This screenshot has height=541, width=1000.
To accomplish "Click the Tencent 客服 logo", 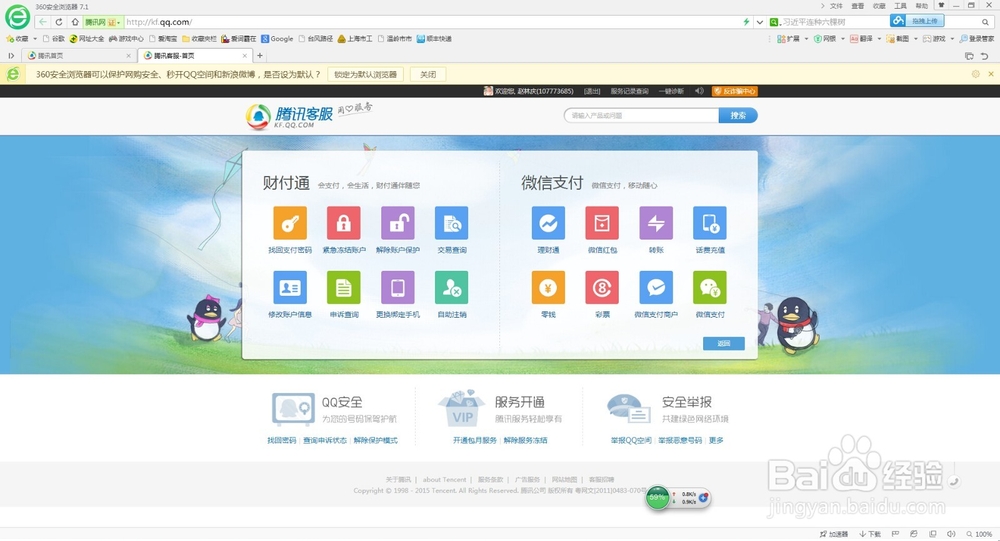I will 290,116.
